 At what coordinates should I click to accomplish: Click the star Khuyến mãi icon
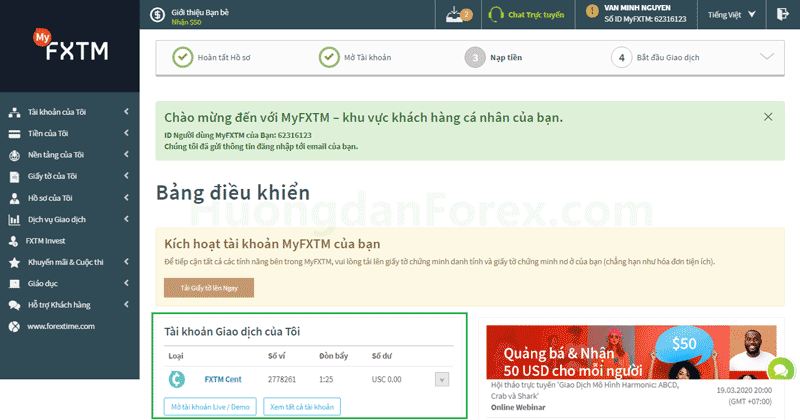click(x=14, y=262)
